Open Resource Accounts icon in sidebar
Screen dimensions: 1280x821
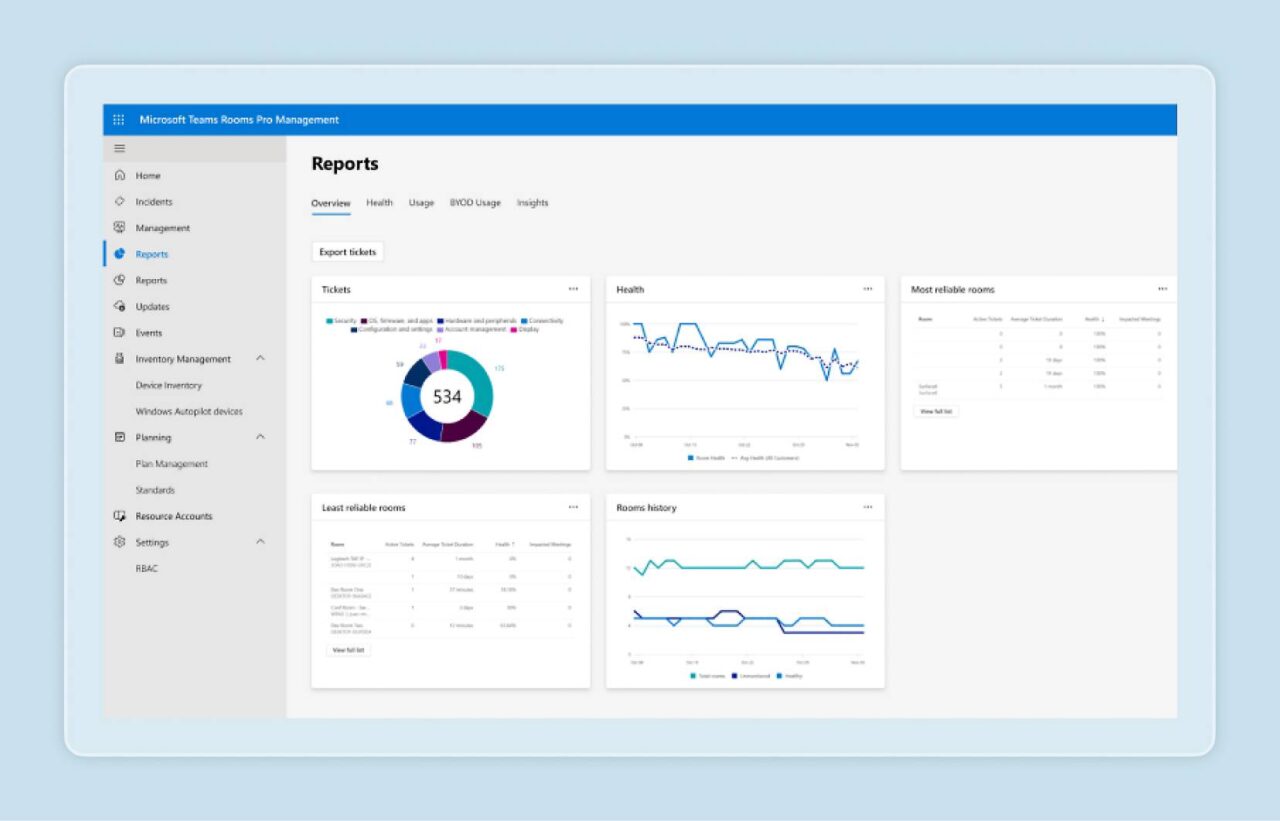coord(120,516)
